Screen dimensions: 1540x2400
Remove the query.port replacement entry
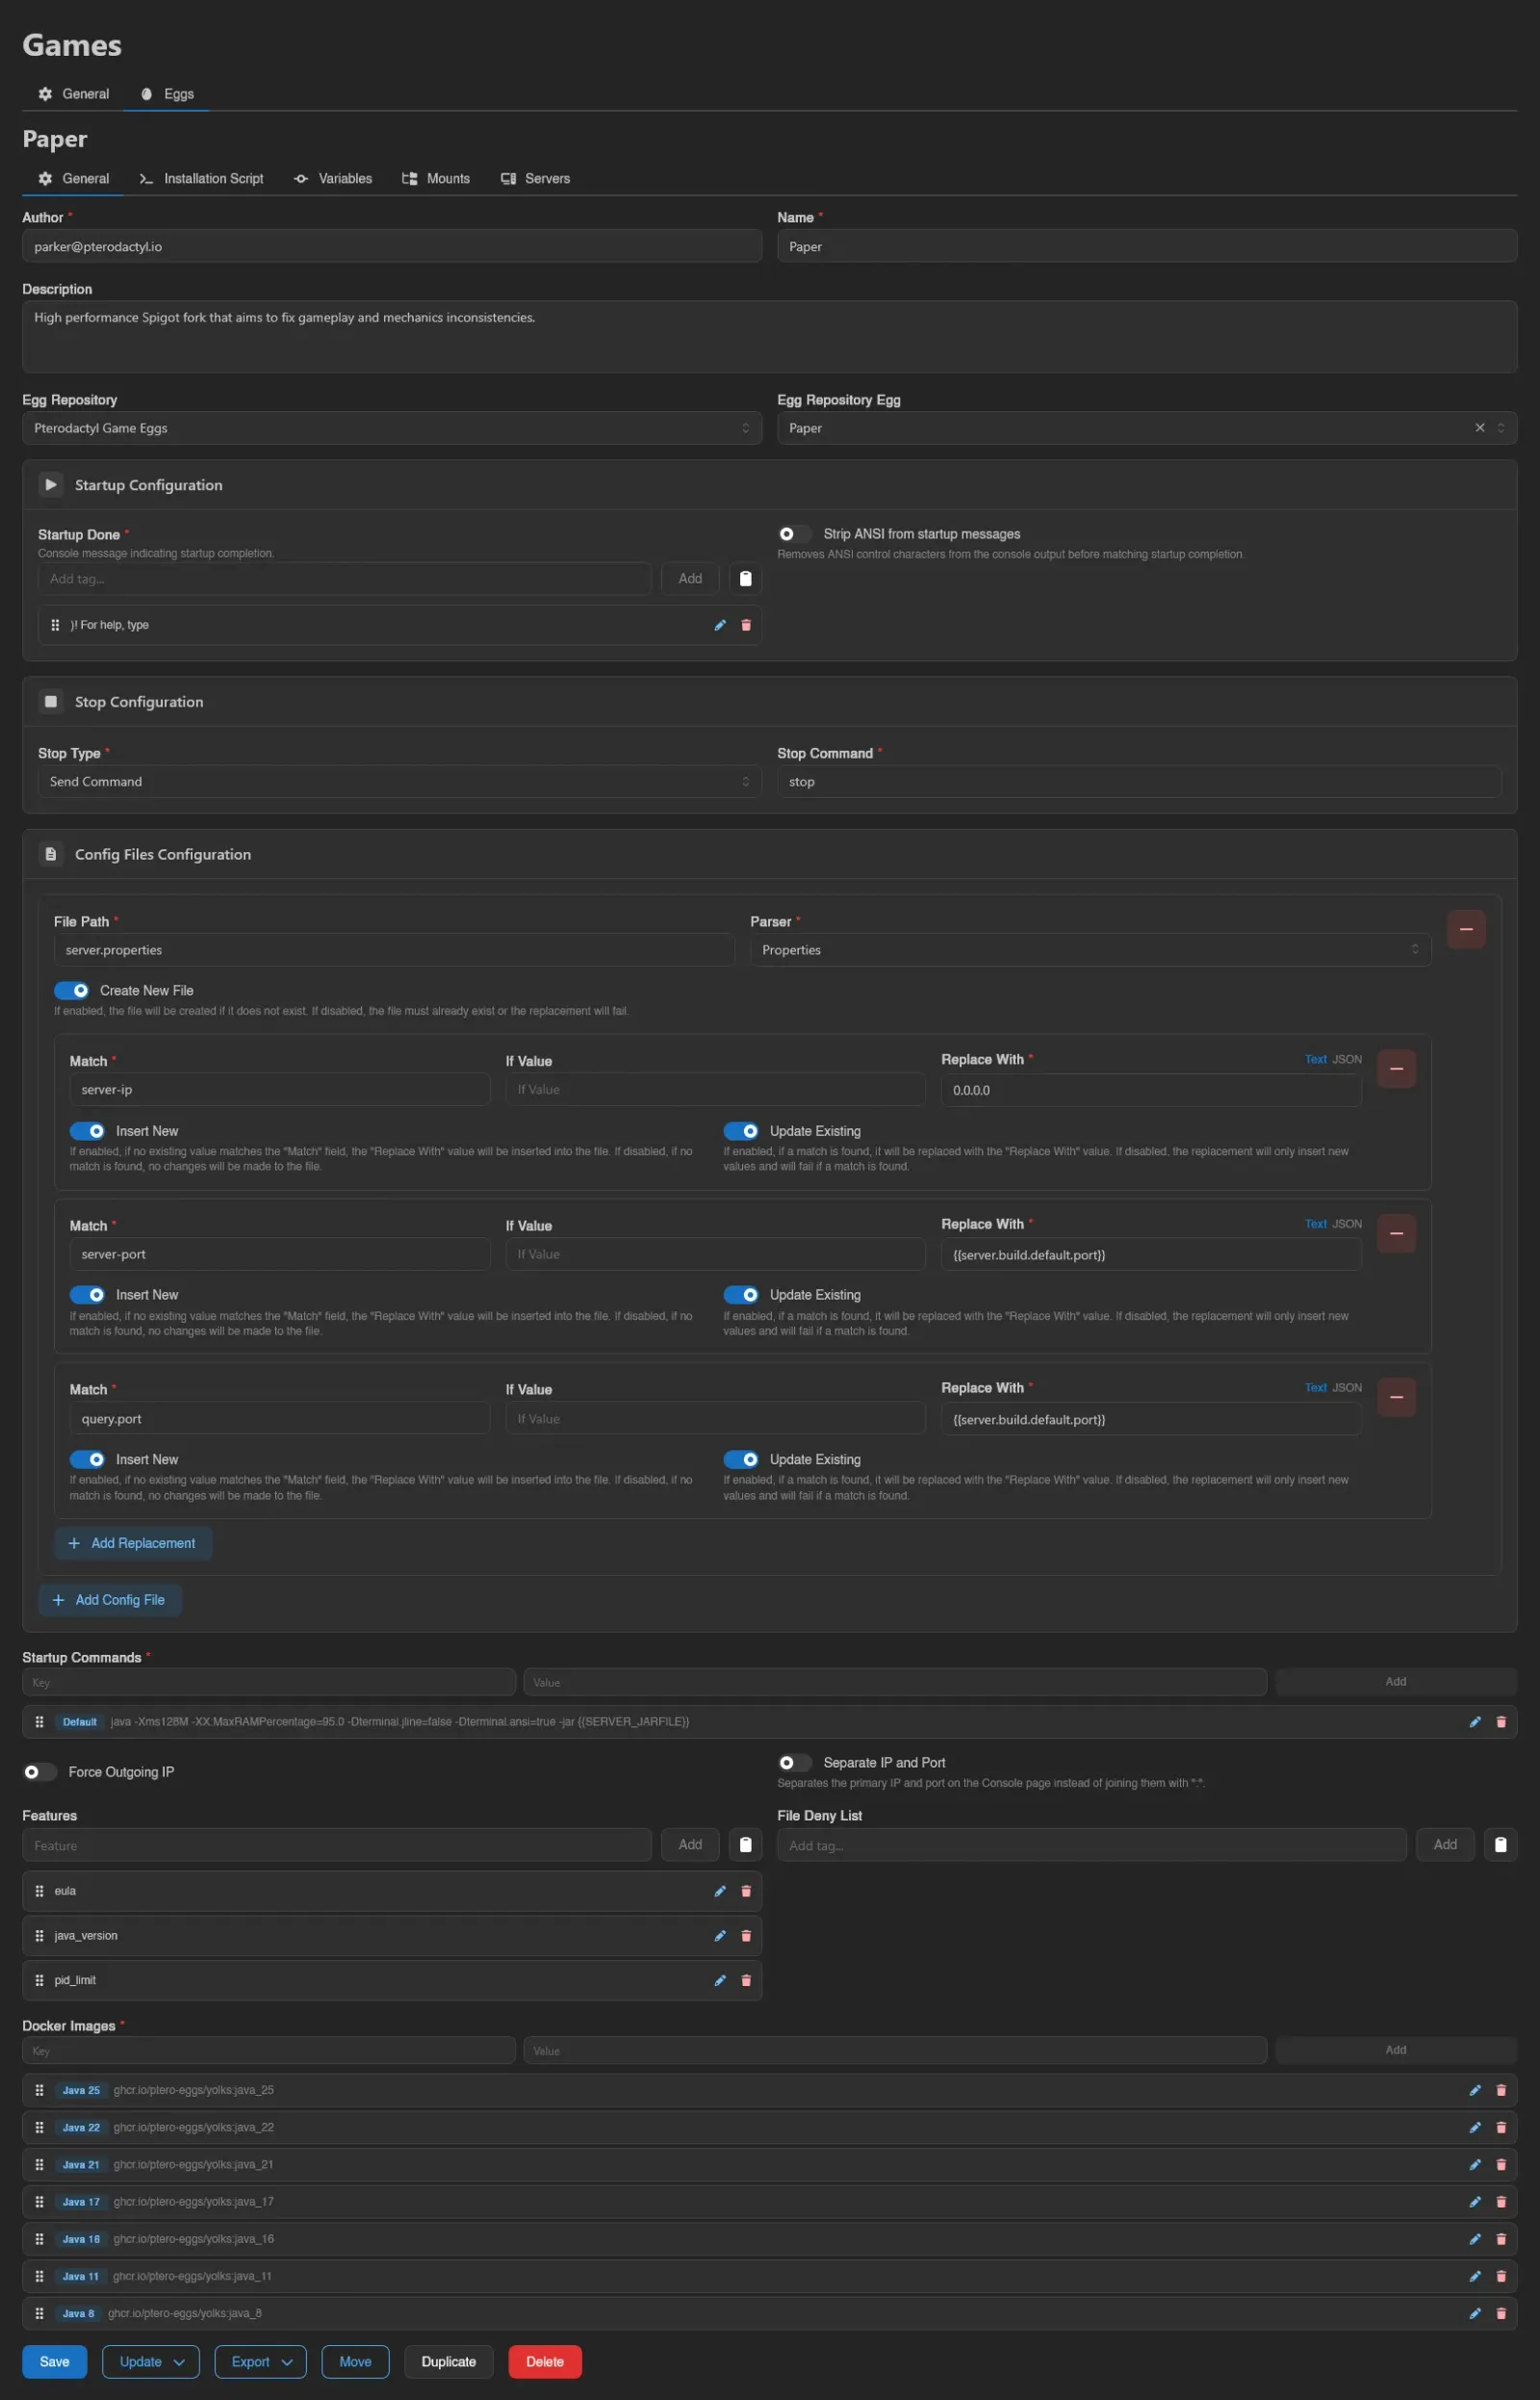click(x=1396, y=1397)
